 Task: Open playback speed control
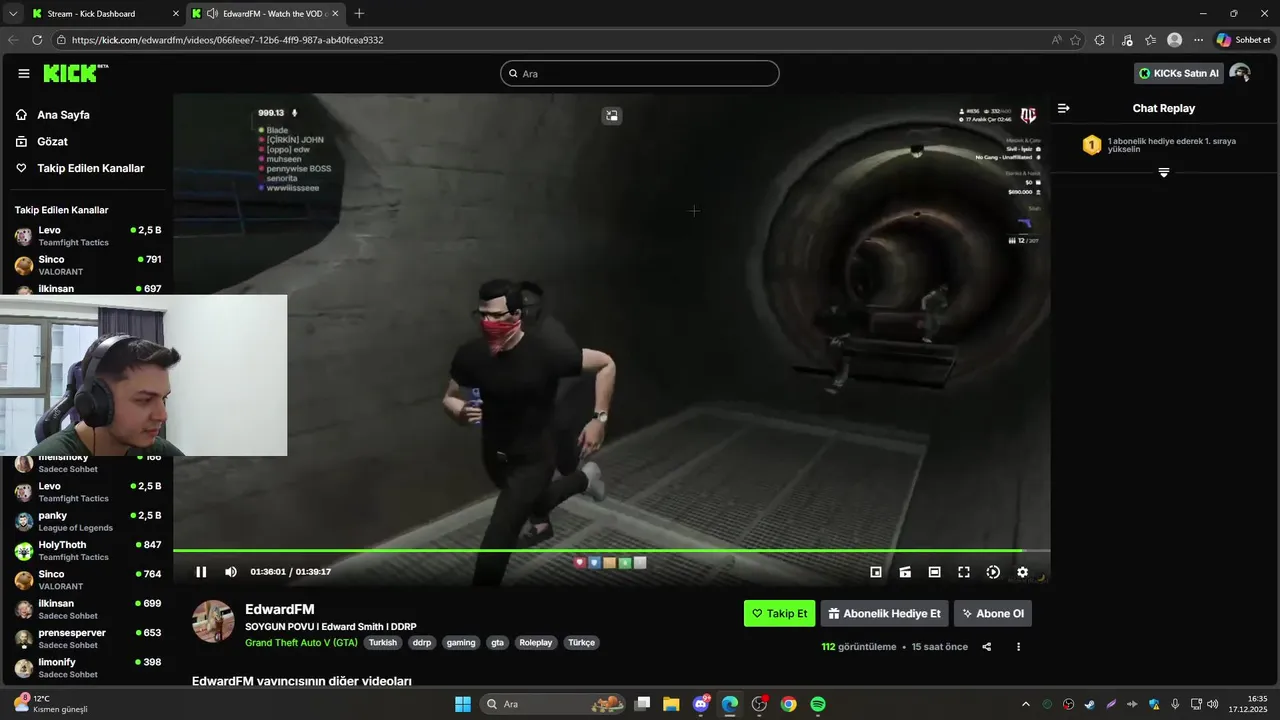coord(993,572)
